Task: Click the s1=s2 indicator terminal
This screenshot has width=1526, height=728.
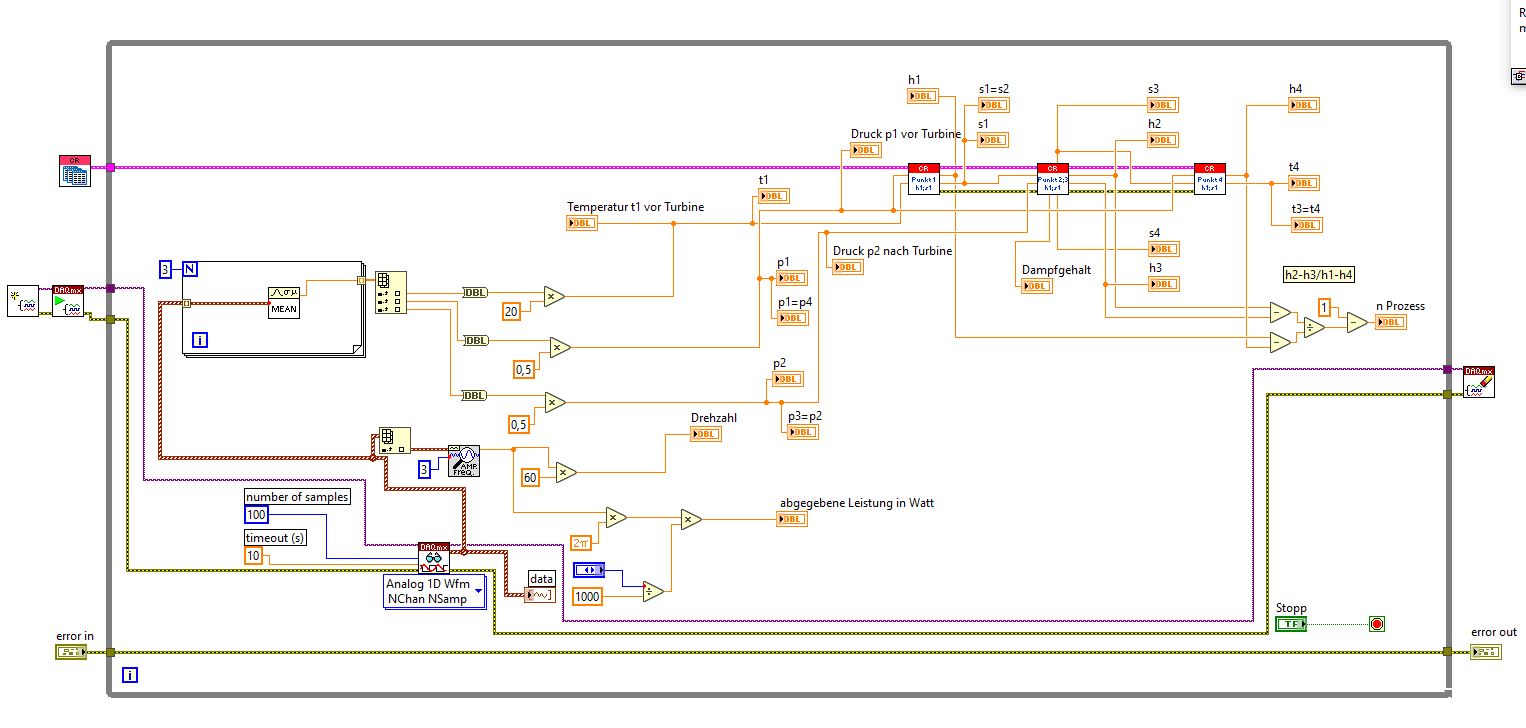Action: coord(994,105)
